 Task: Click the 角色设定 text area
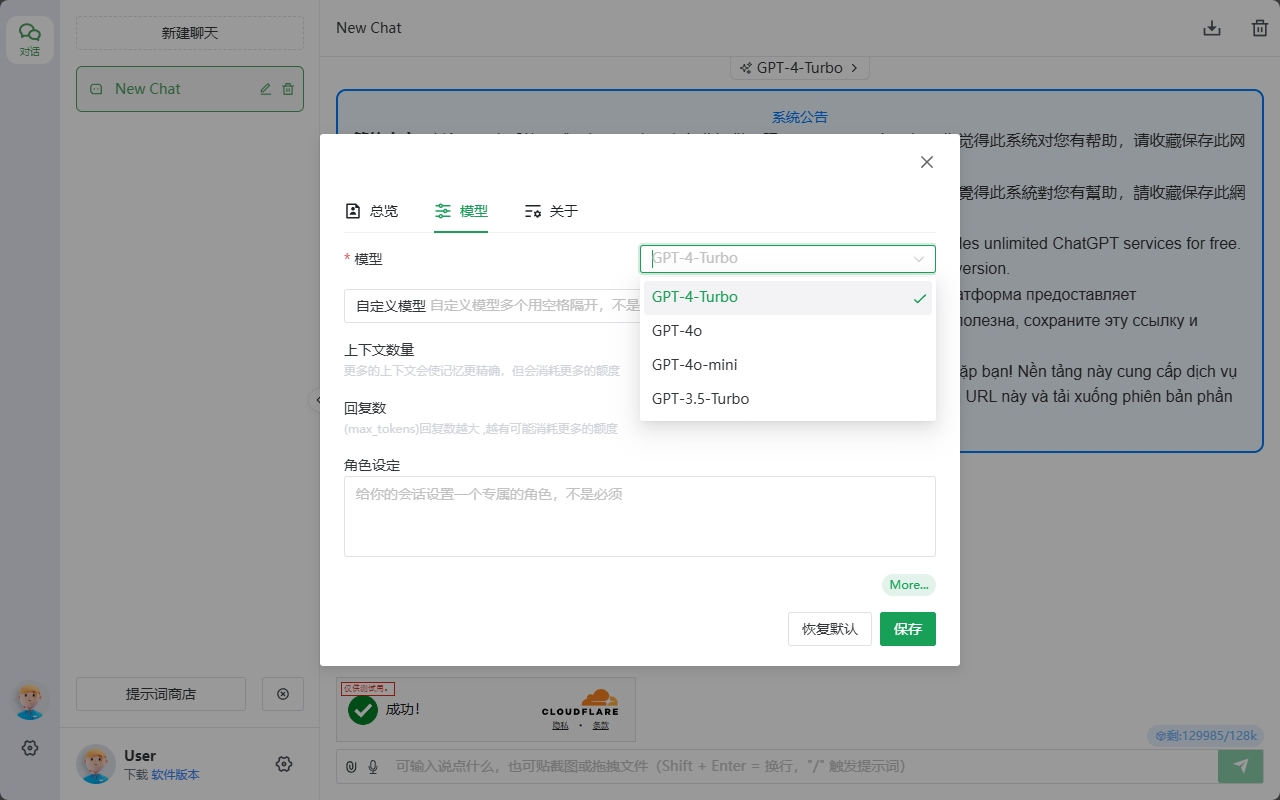coord(640,516)
